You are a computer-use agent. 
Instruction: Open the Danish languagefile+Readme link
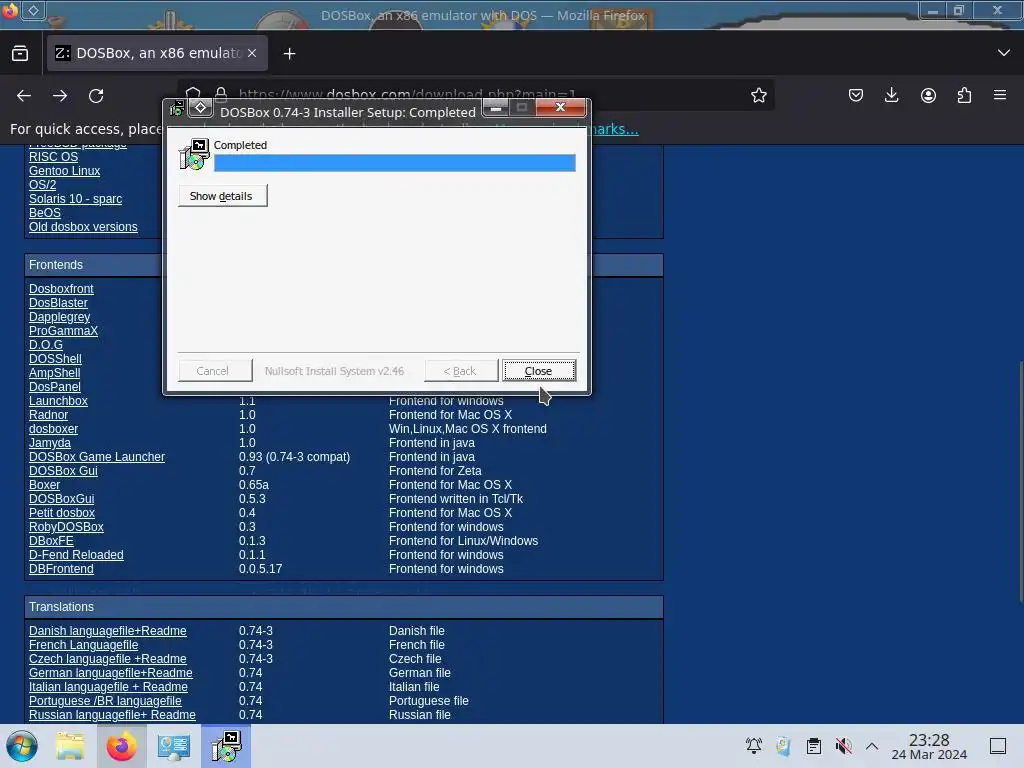[108, 631]
